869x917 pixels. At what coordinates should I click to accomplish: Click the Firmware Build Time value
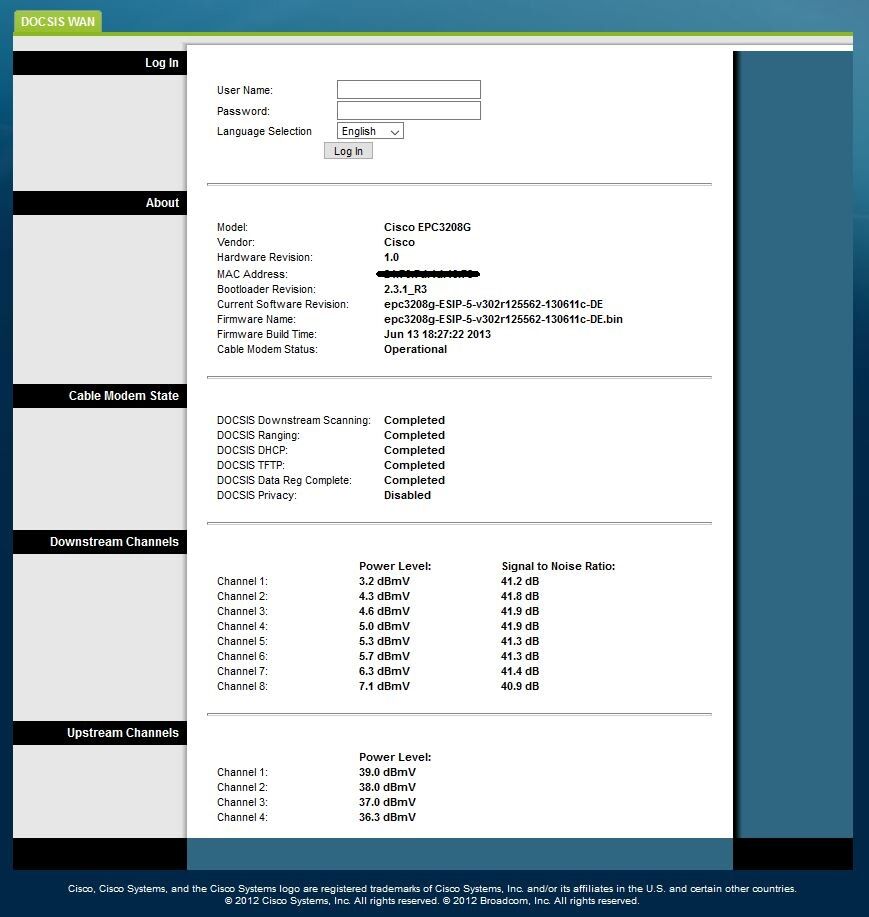tap(437, 335)
